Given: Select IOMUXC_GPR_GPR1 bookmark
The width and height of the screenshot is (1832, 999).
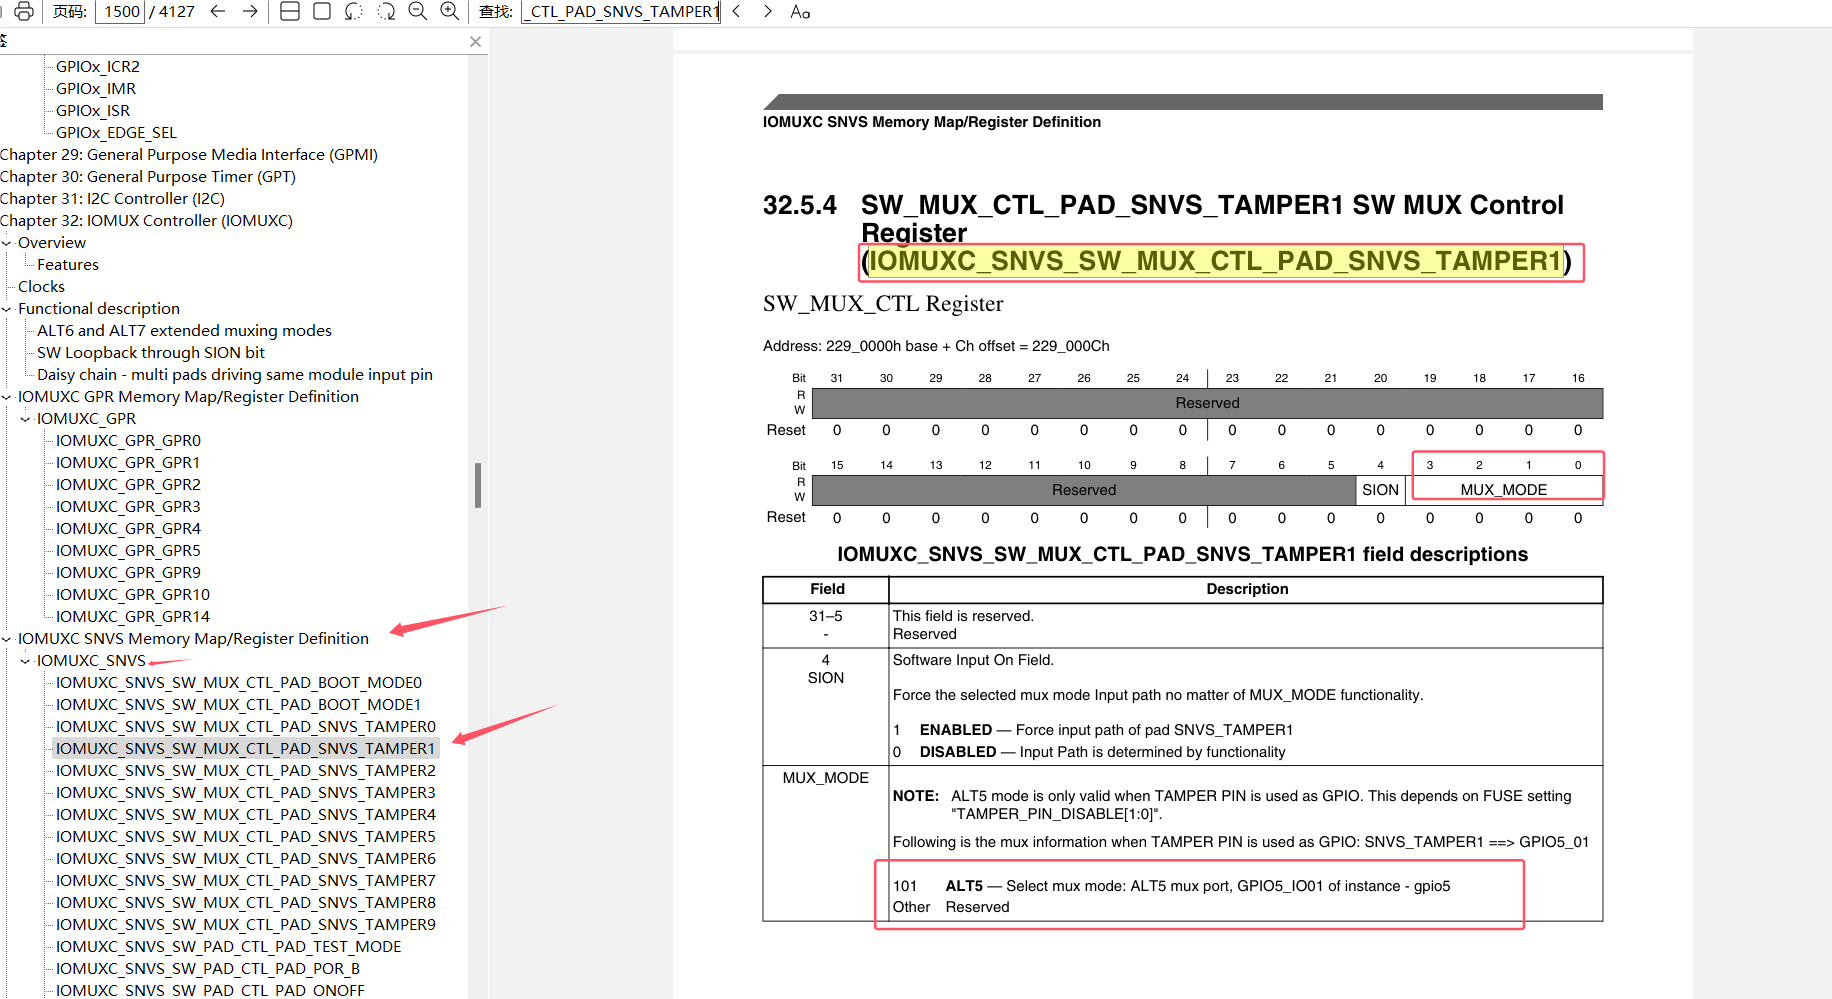Looking at the screenshot, I should point(128,463).
